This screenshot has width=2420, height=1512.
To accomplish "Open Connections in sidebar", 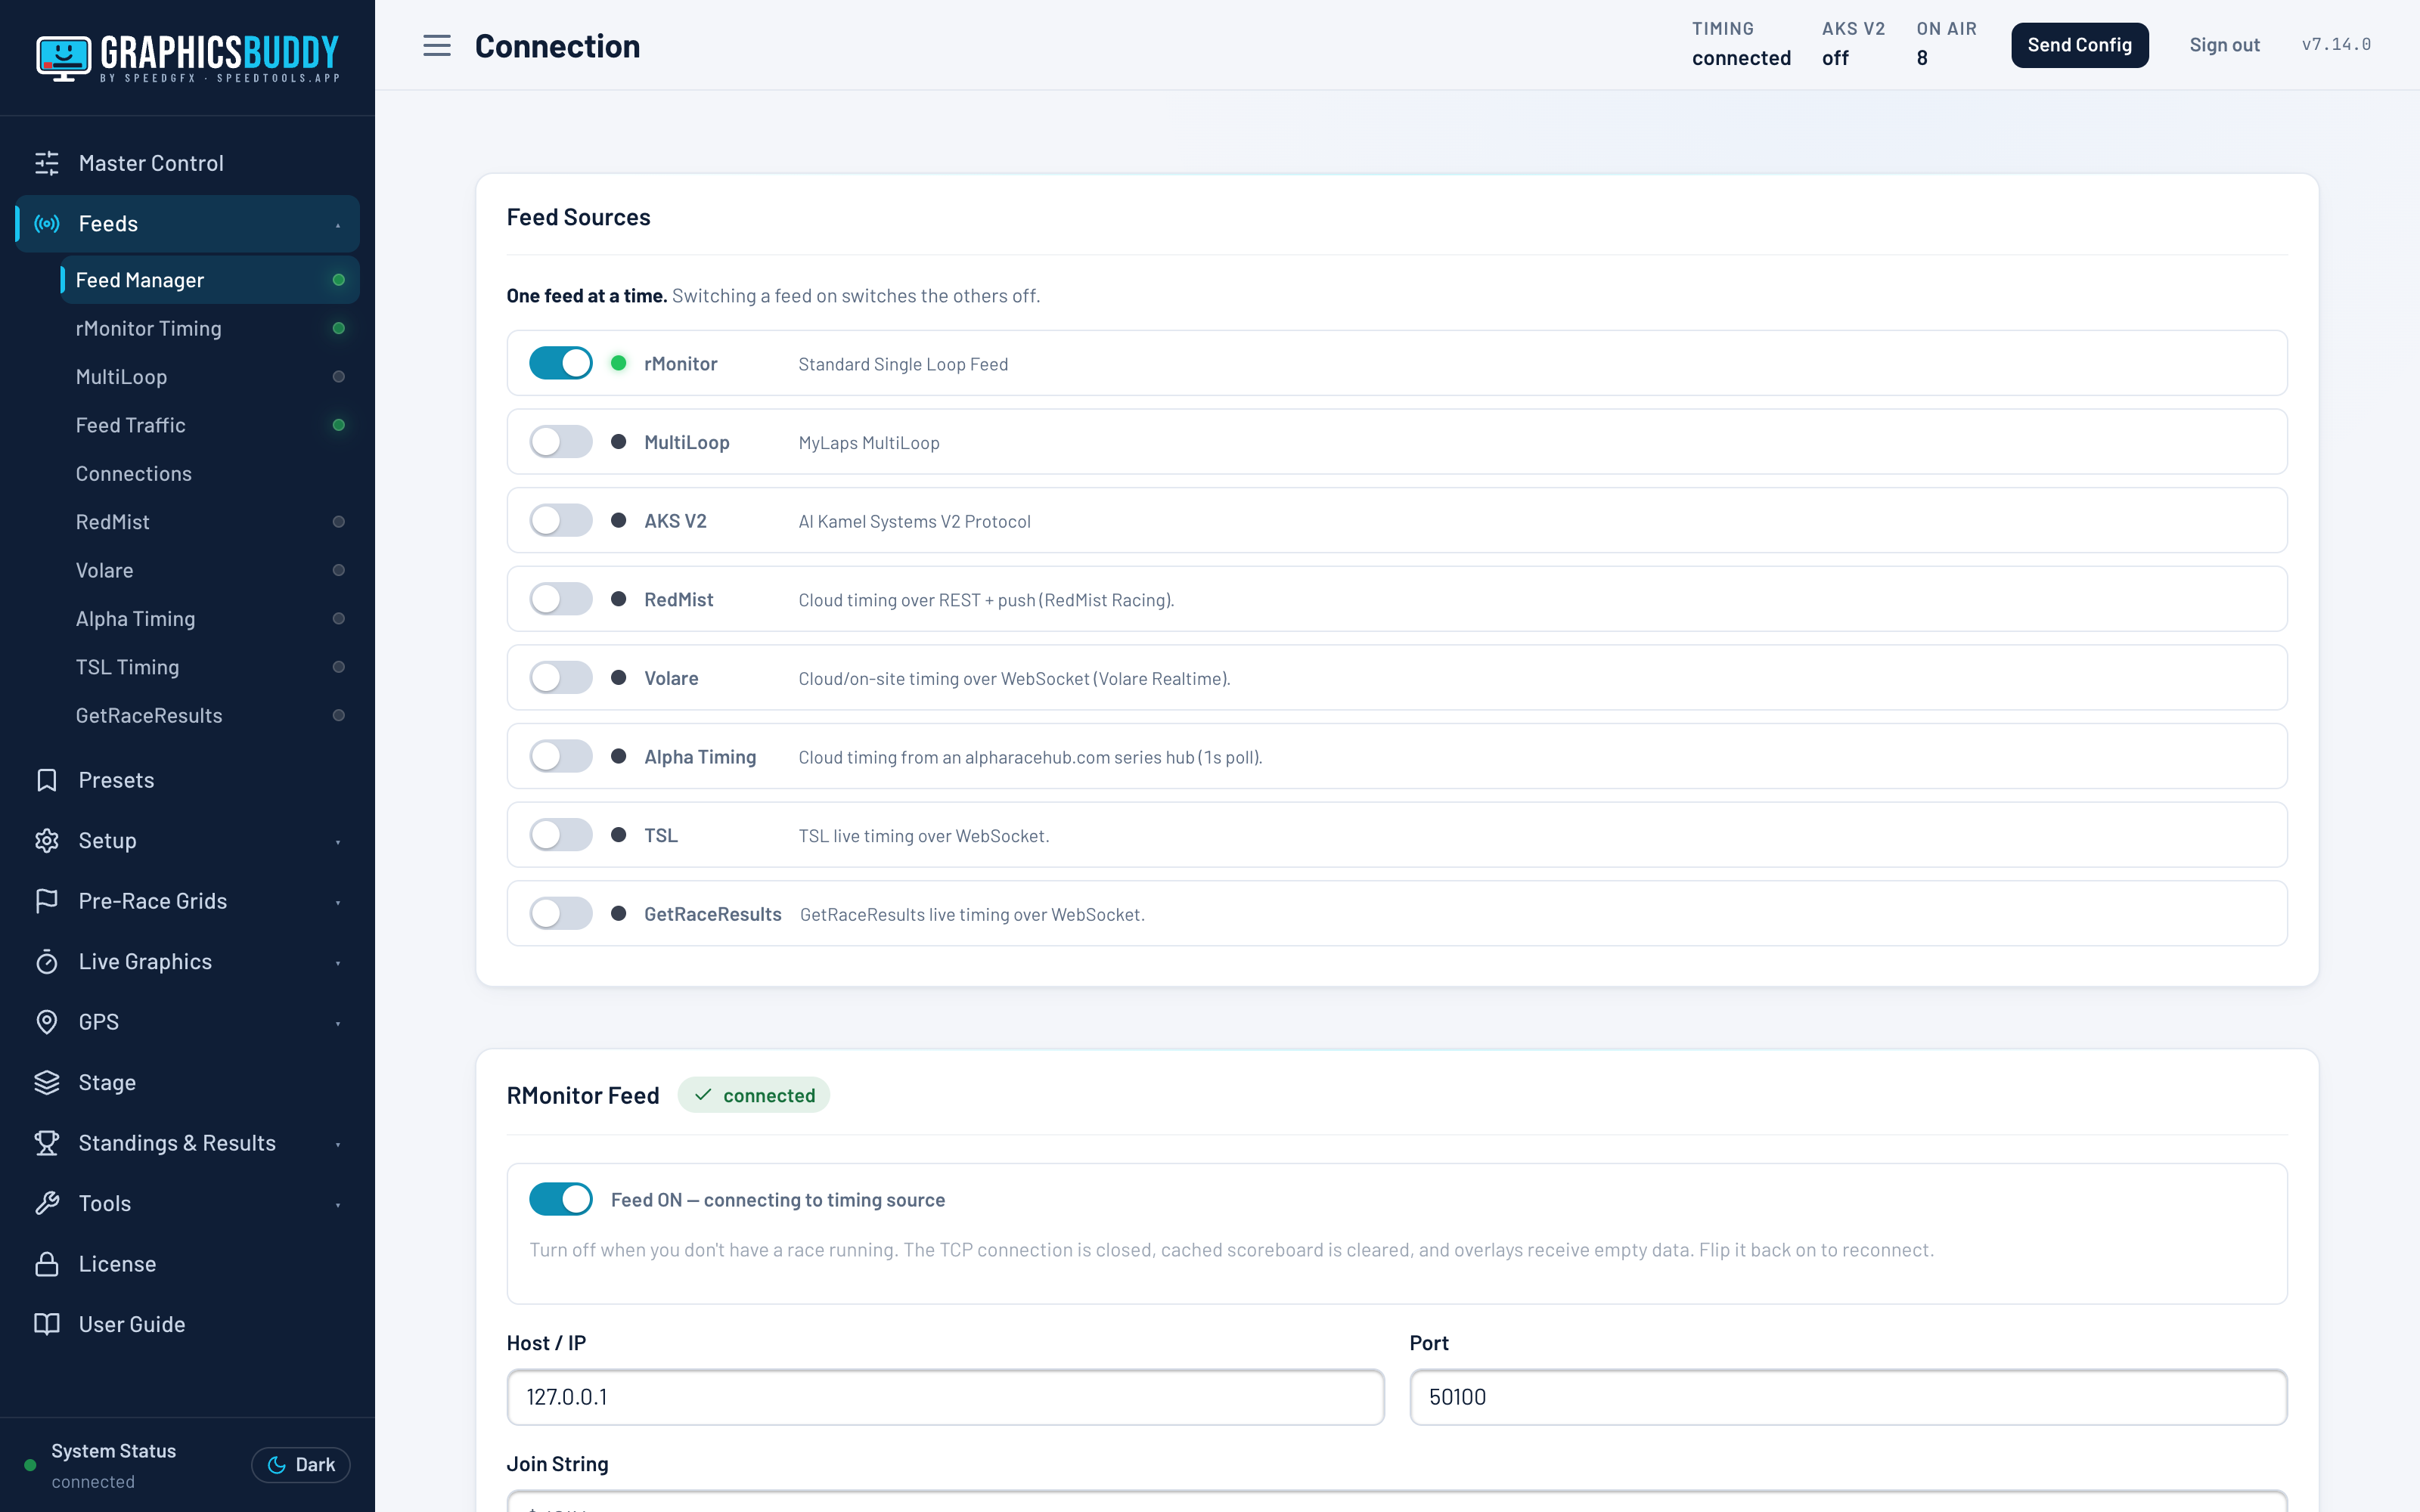I will pyautogui.click(x=210, y=474).
